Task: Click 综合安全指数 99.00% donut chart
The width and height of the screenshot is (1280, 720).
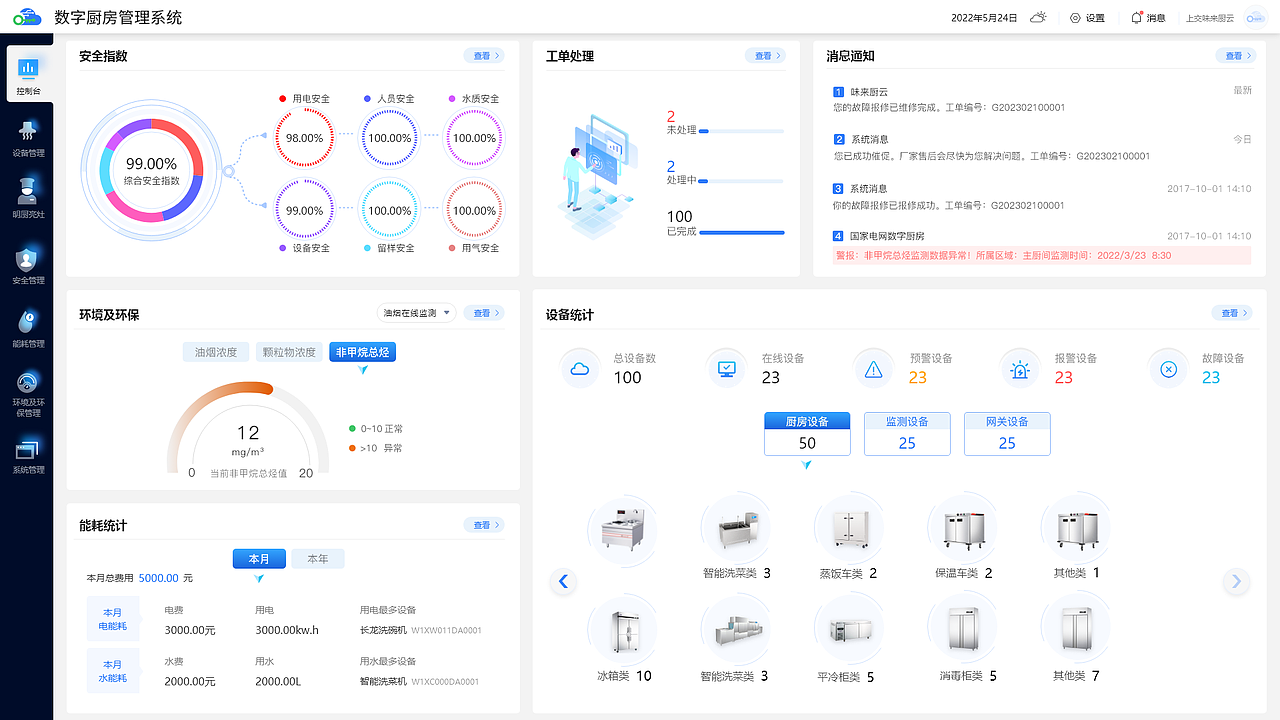Action: pos(152,171)
